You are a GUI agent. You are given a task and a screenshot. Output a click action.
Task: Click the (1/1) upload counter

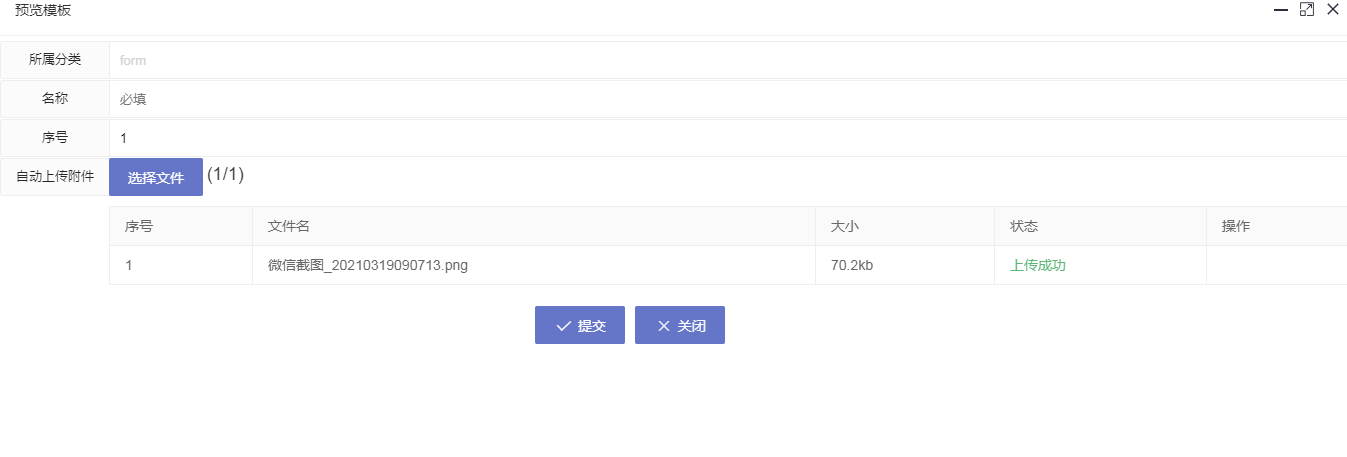pos(225,174)
